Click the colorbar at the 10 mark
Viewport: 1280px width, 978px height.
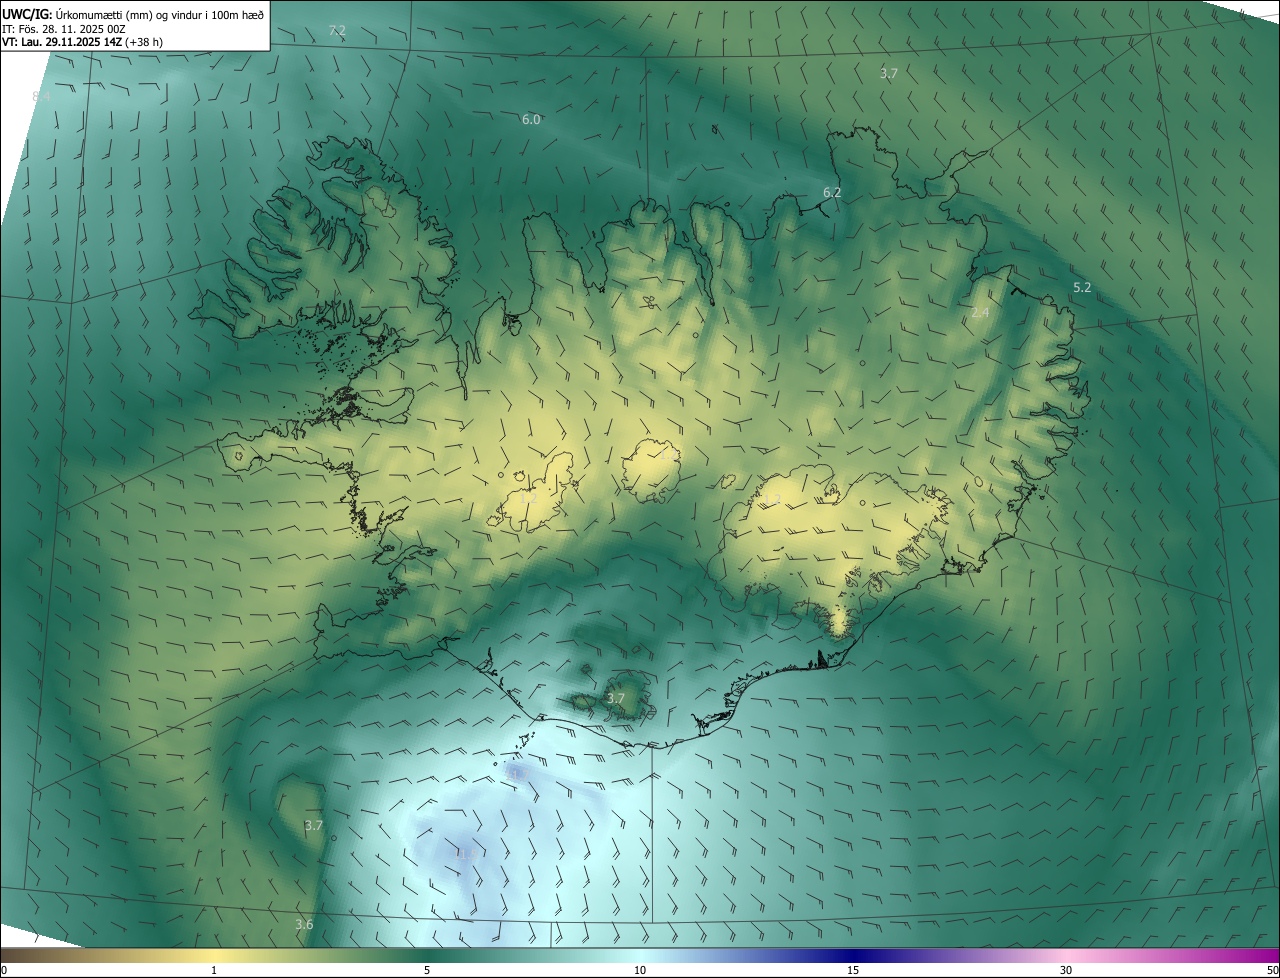[x=640, y=956]
